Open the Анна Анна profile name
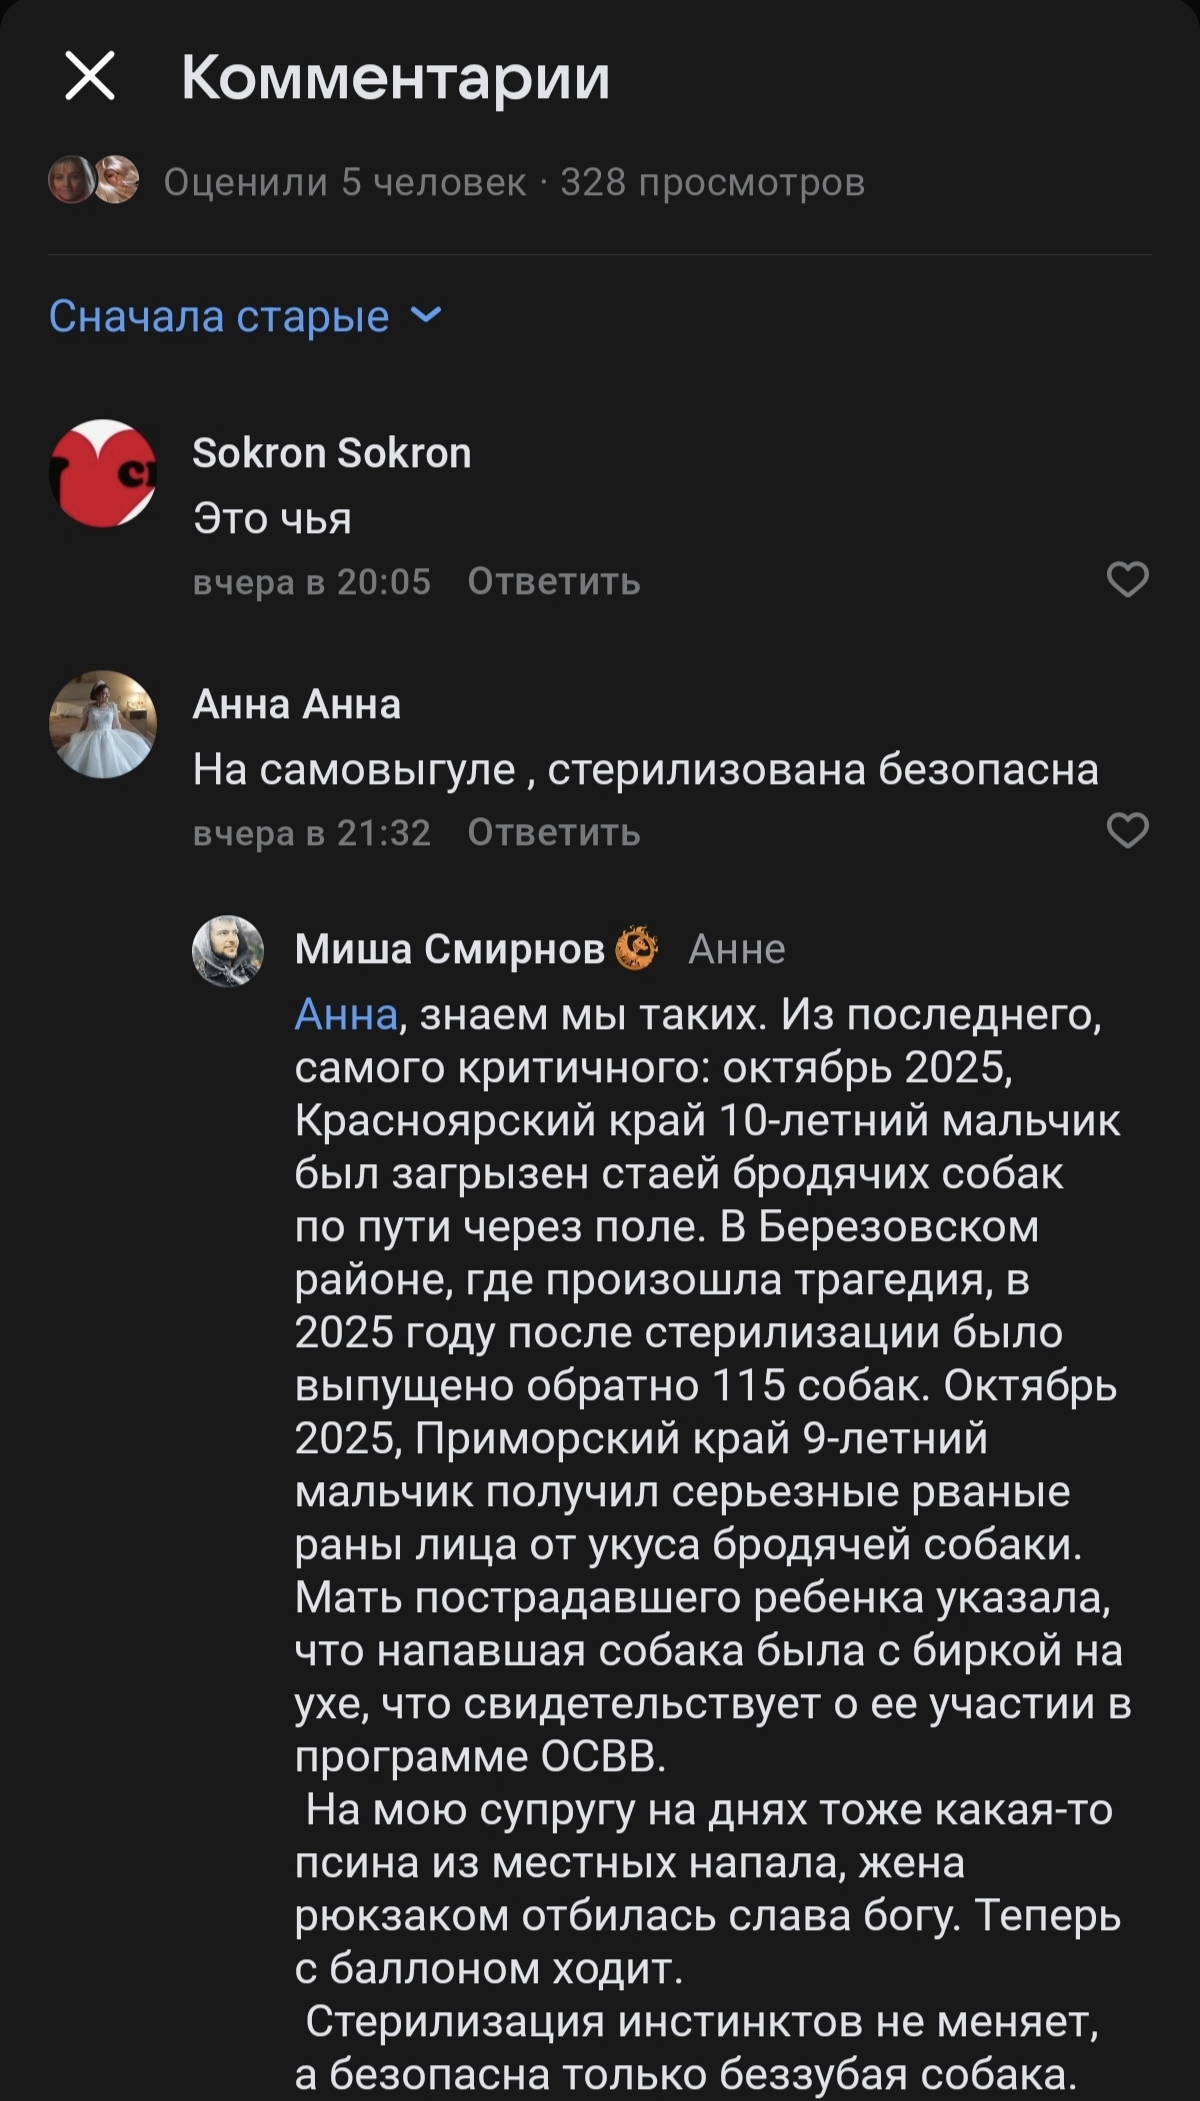The width and height of the screenshot is (1200, 2101). click(x=296, y=704)
